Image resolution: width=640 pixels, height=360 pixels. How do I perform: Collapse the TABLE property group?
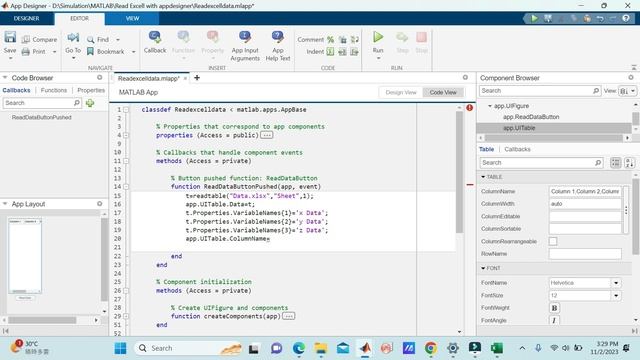483,177
